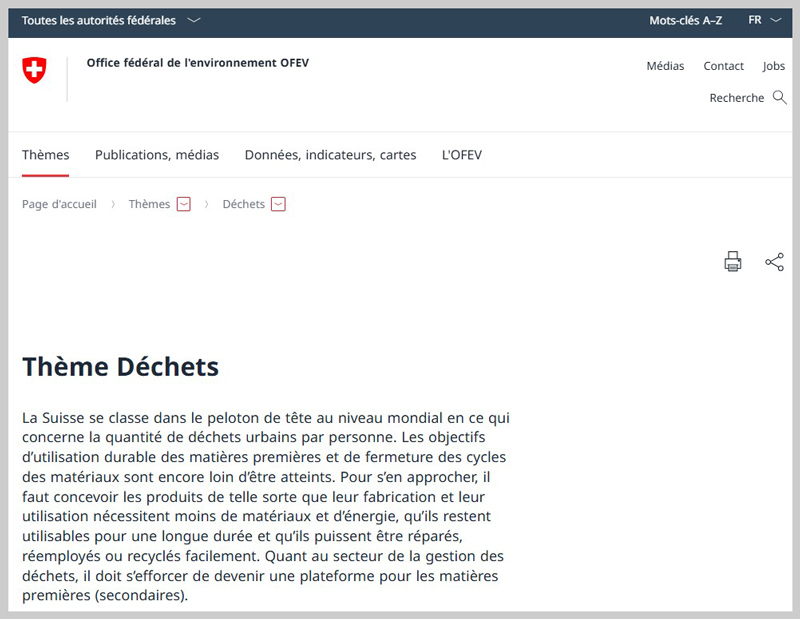Go to the L'OFEV navigation tab
Screen dimensions: 800x619
(462, 155)
